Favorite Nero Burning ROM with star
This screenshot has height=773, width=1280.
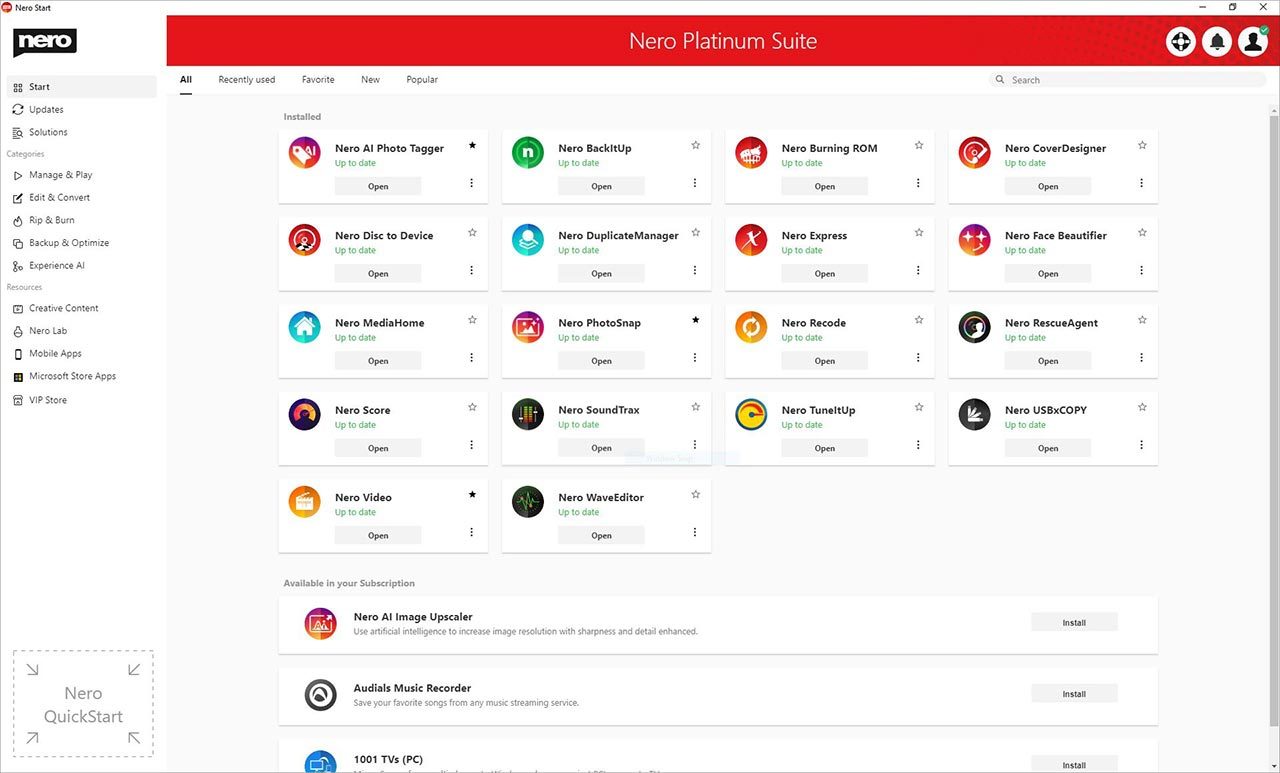918,146
